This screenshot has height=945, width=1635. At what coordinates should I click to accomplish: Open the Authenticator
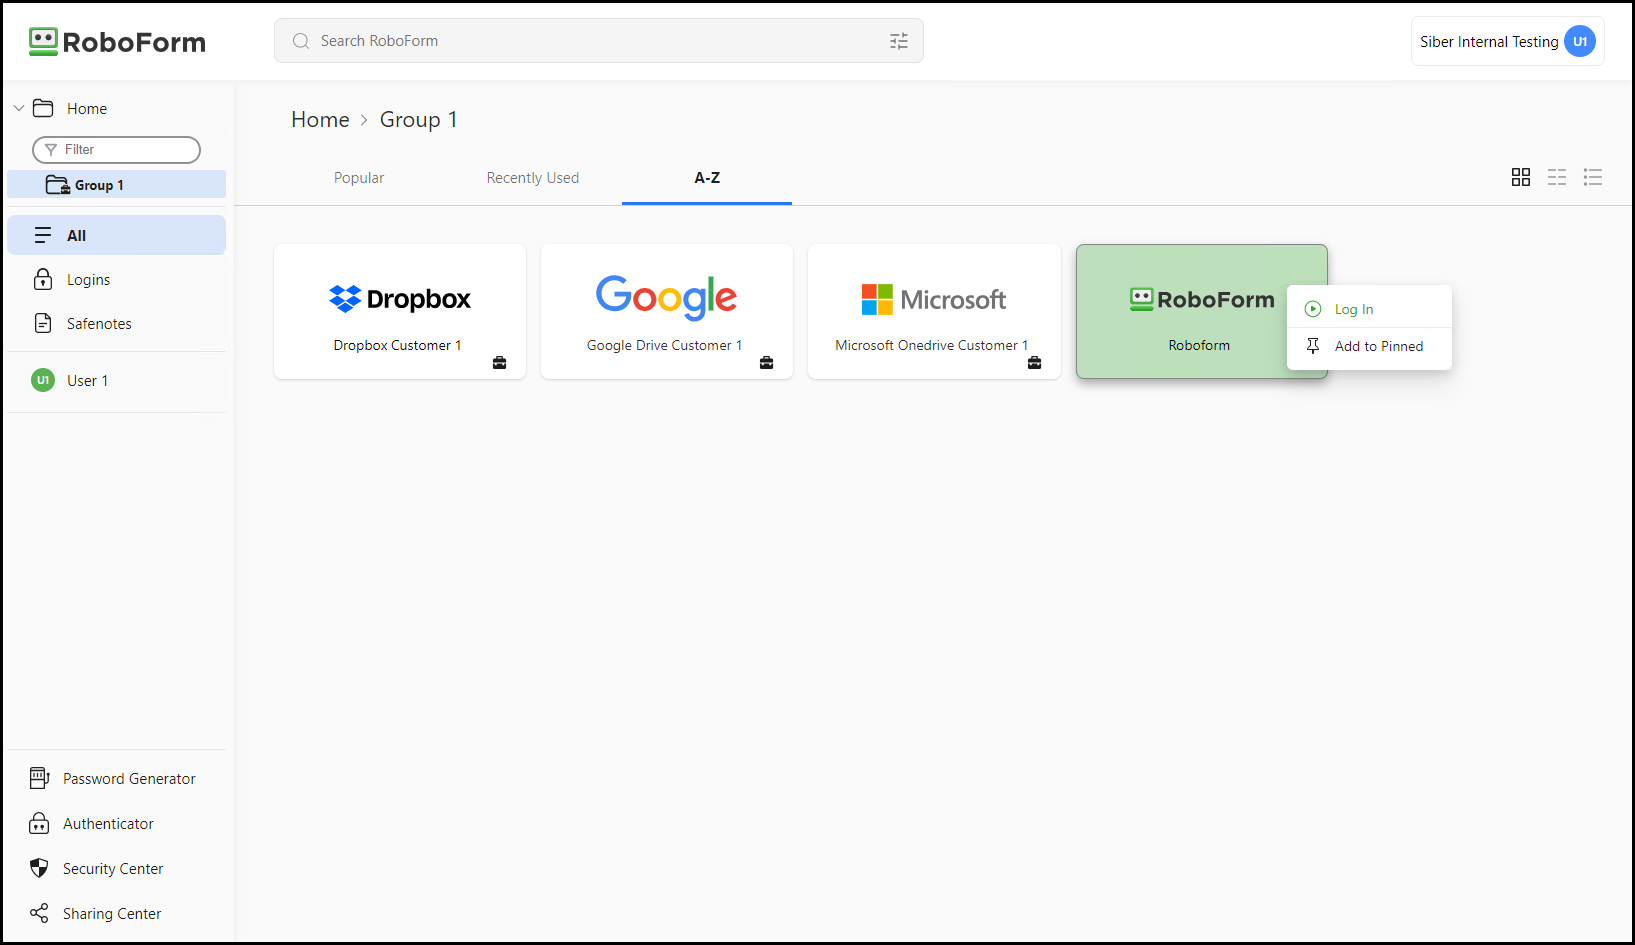(108, 823)
